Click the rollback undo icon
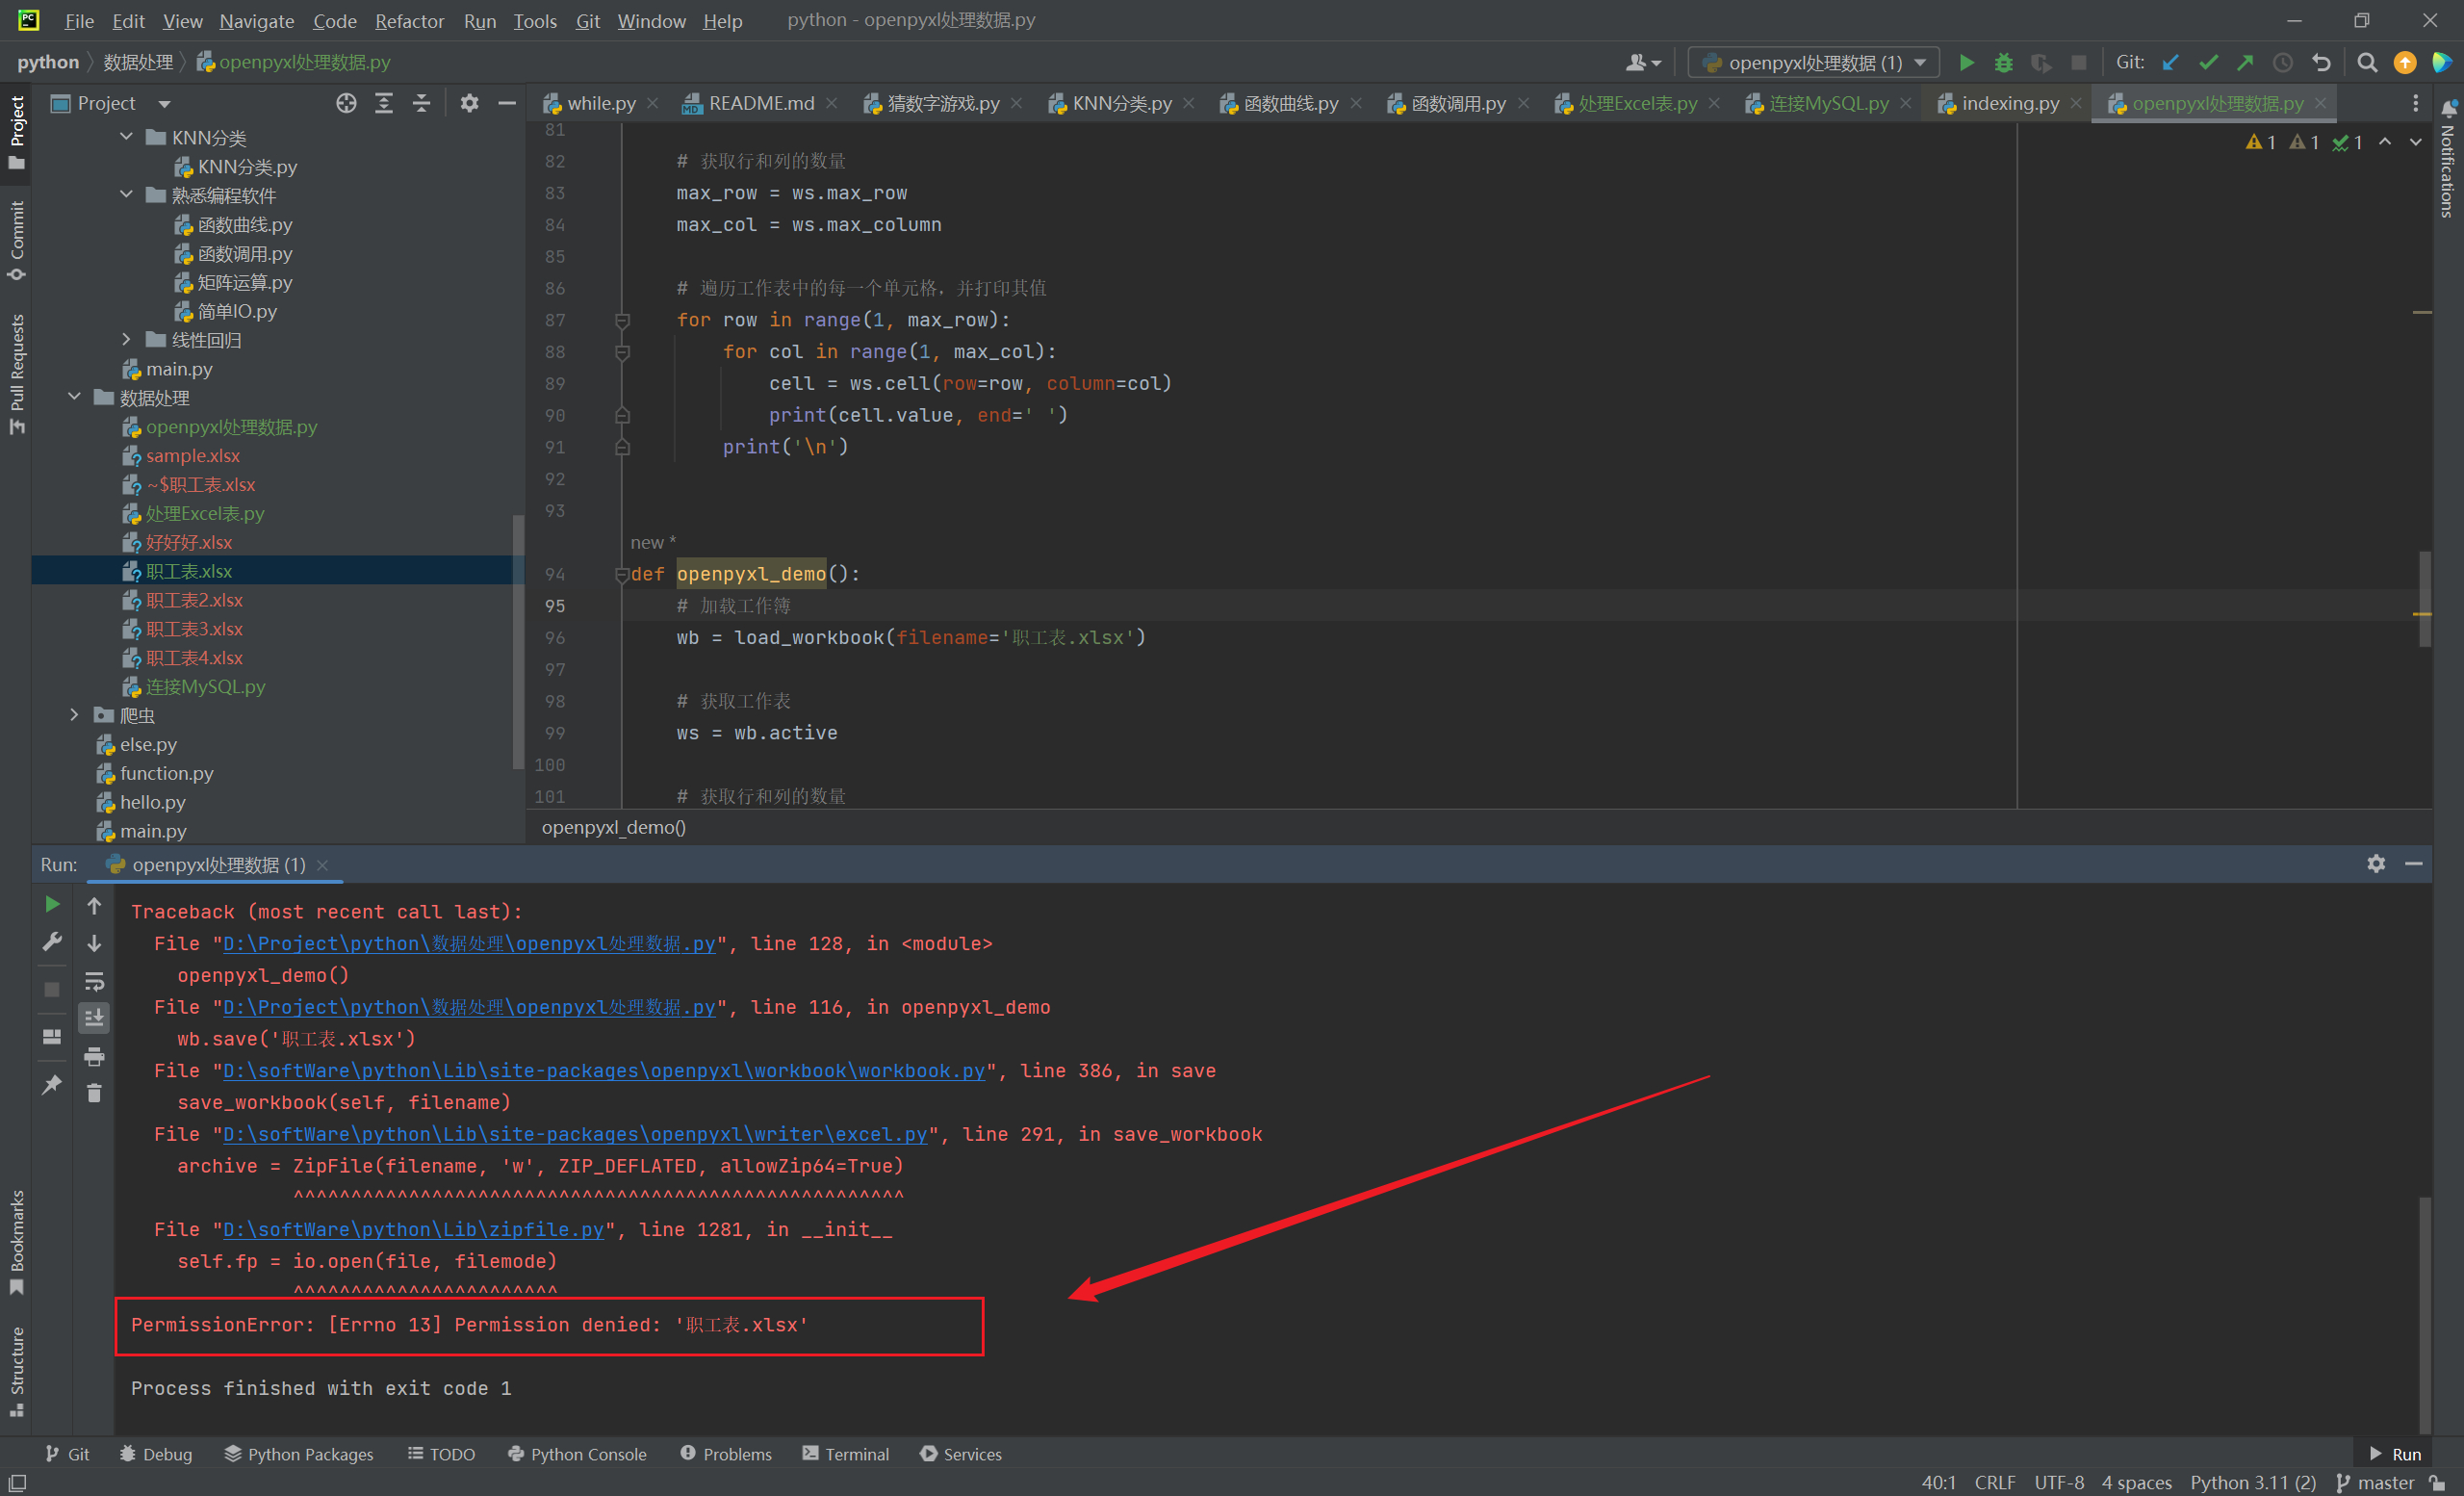The height and width of the screenshot is (1496, 2464). pos(2321,62)
